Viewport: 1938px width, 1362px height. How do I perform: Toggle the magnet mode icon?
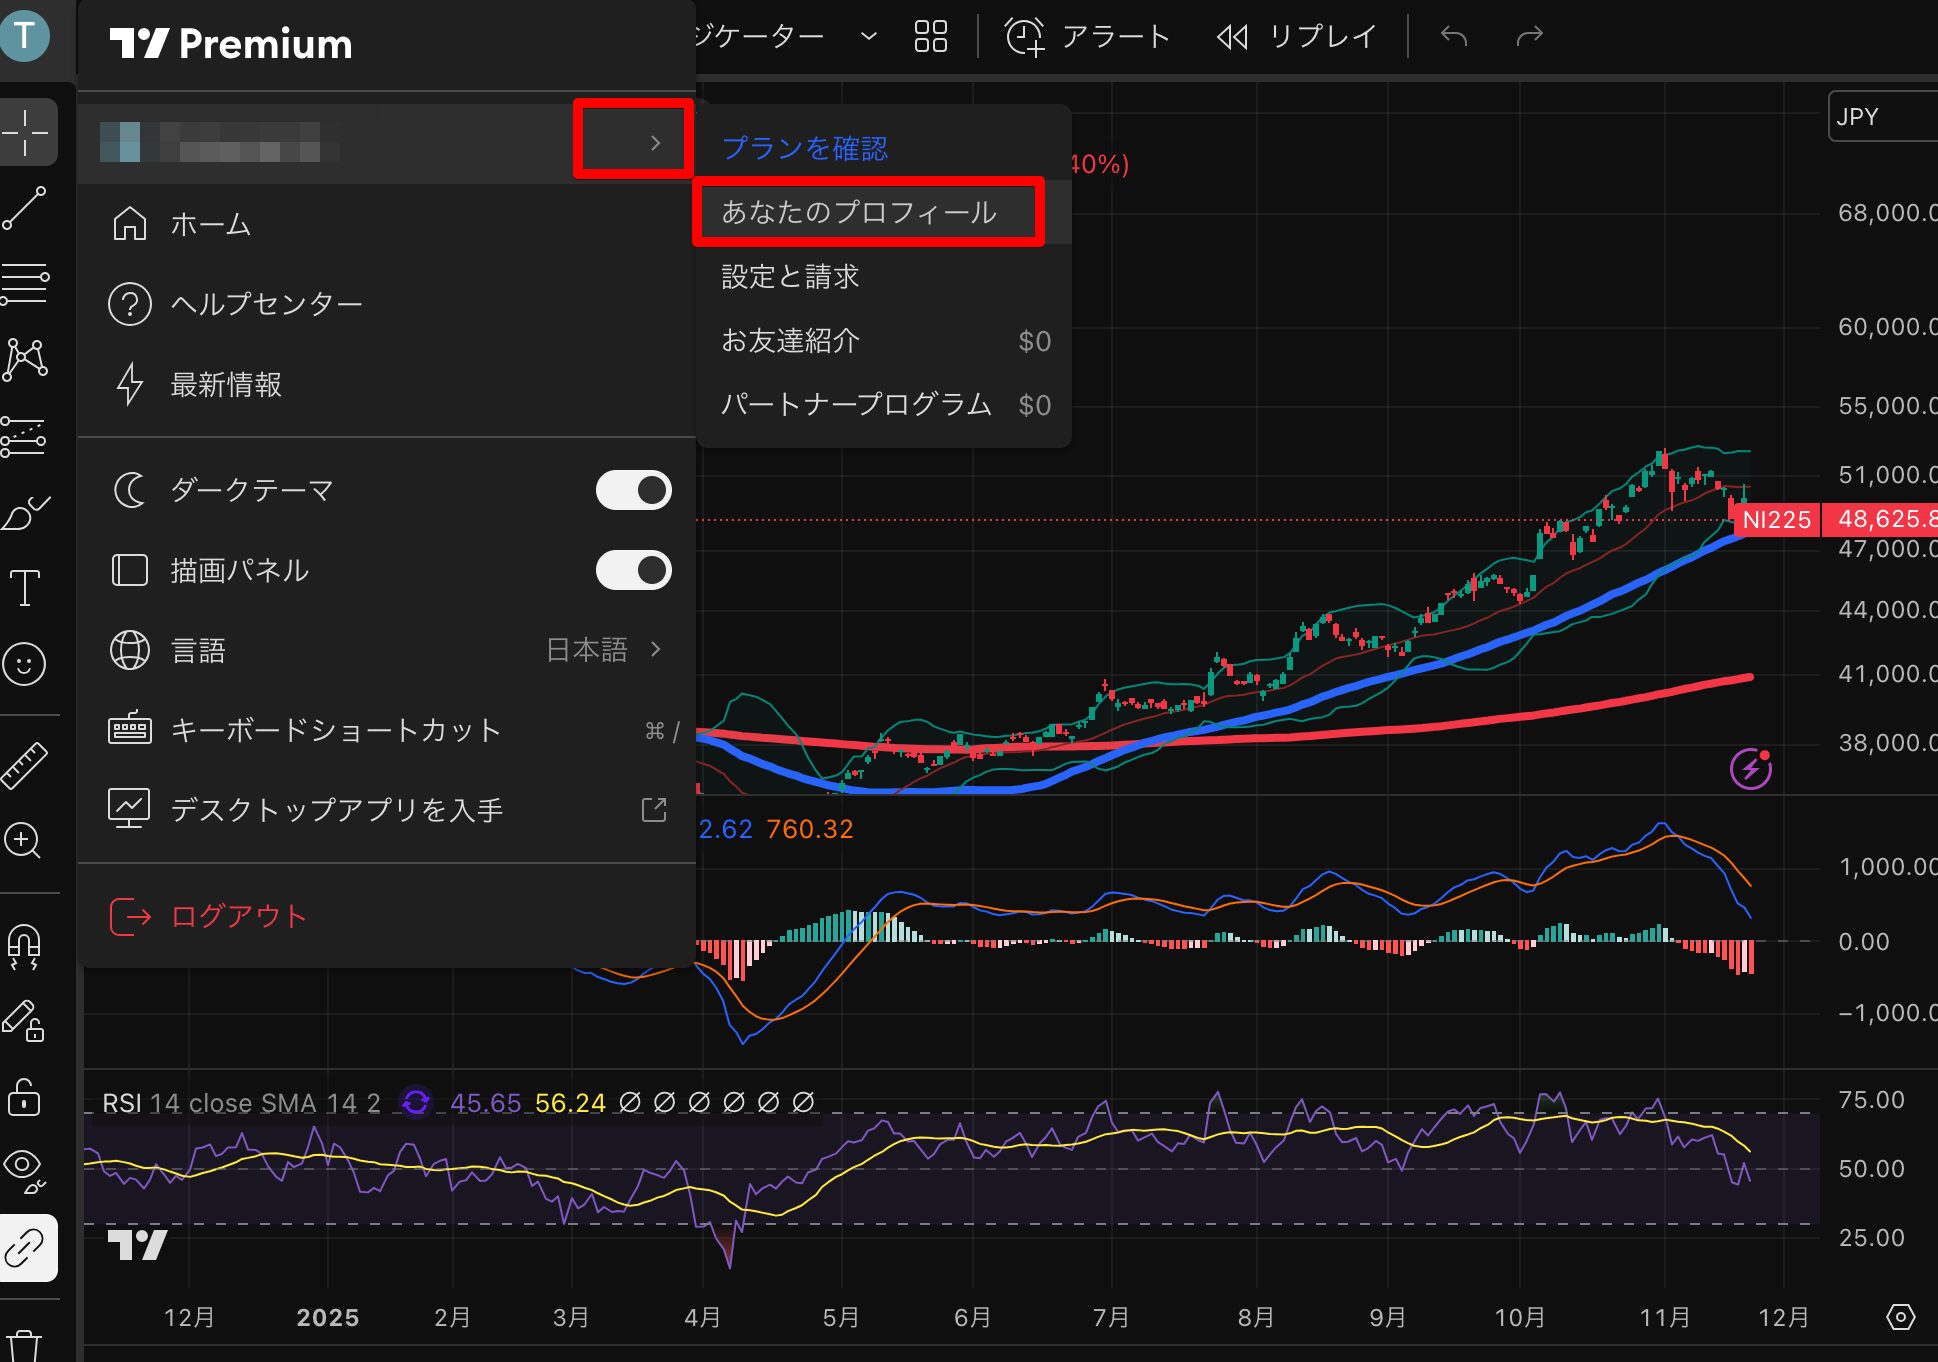click(25, 945)
